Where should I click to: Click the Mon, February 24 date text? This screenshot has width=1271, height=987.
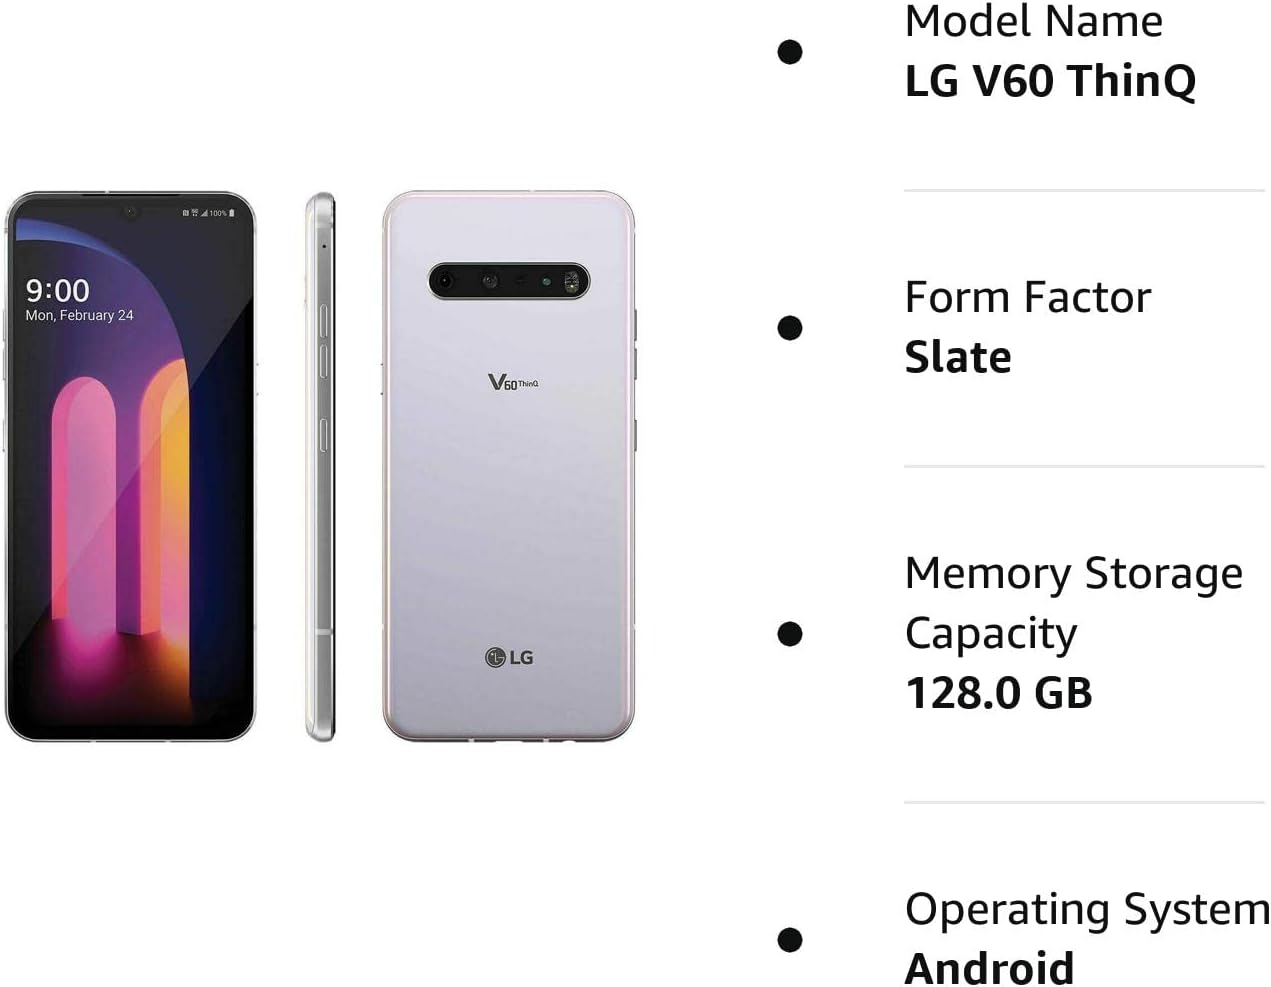pos(79,315)
